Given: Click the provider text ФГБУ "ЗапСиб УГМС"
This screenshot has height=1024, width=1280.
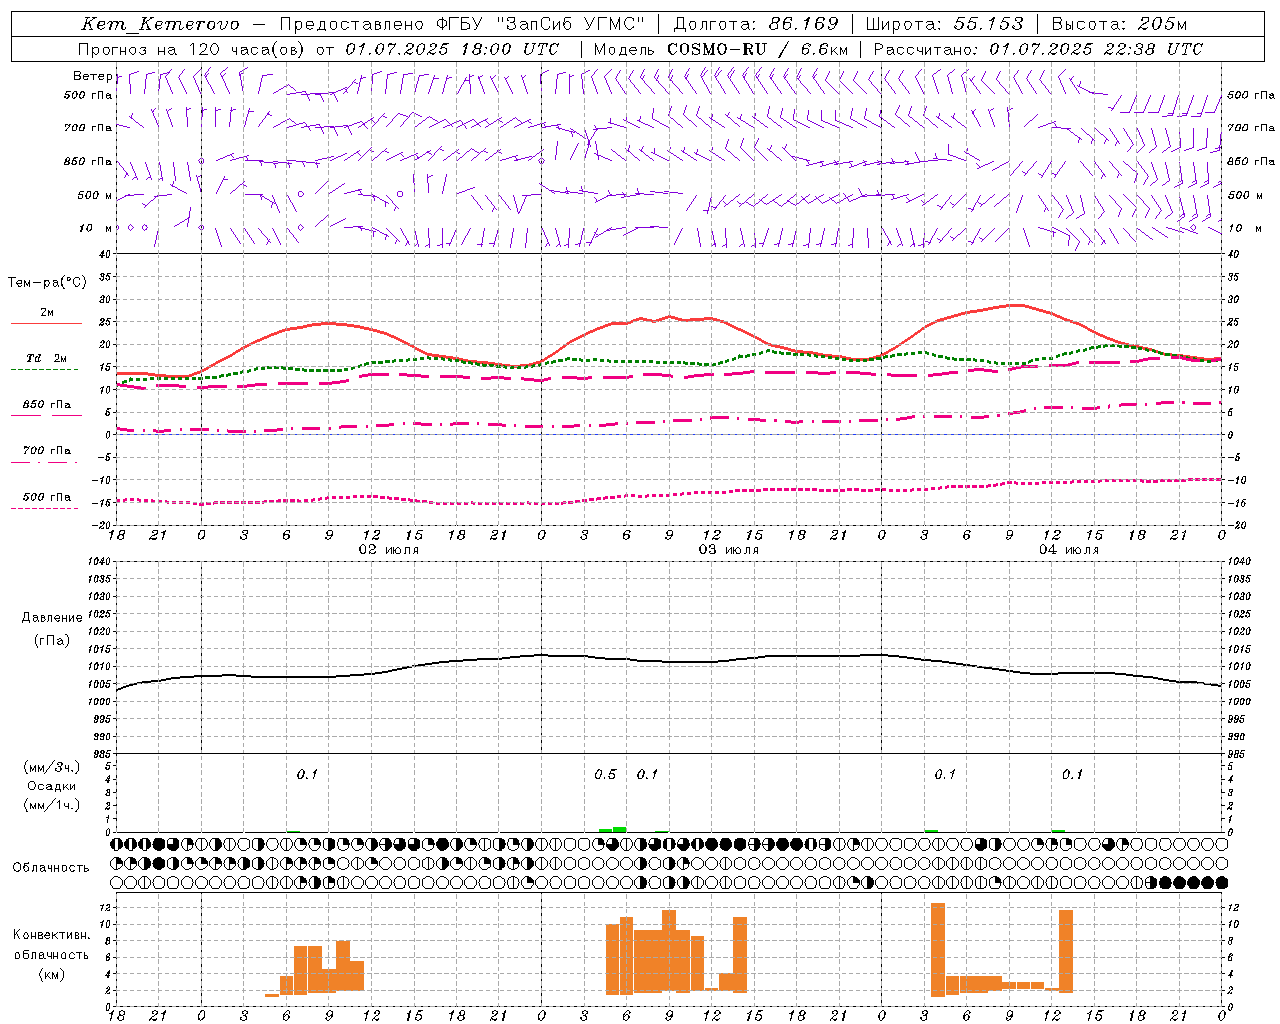Looking at the screenshot, I should coord(541,24).
